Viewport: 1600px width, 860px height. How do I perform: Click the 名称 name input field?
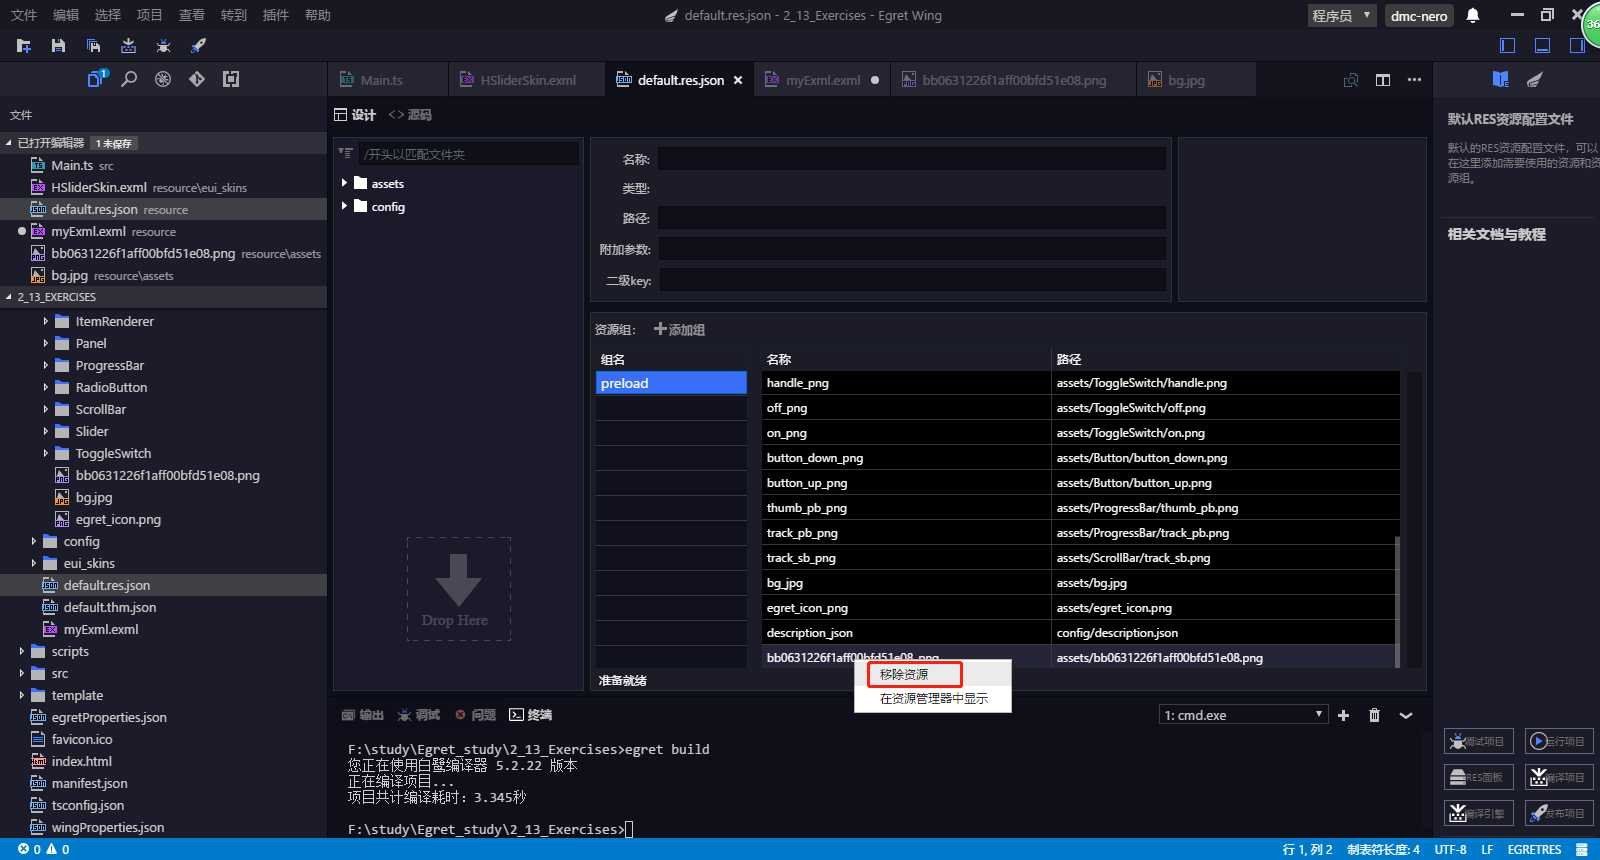click(911, 159)
